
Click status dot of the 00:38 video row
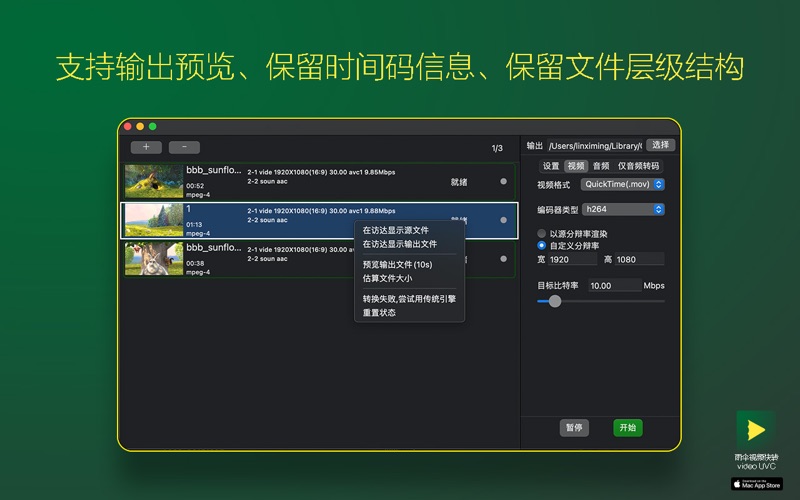(504, 259)
